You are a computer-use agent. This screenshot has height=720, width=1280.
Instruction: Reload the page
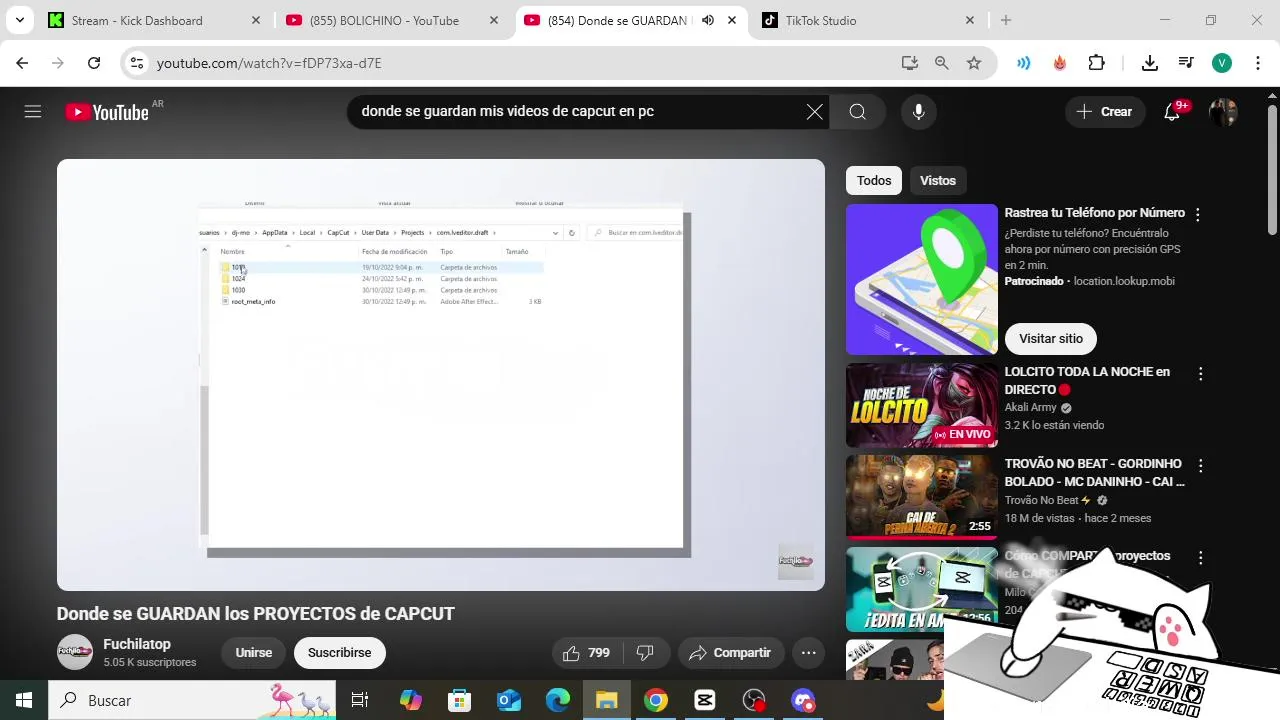point(94,63)
